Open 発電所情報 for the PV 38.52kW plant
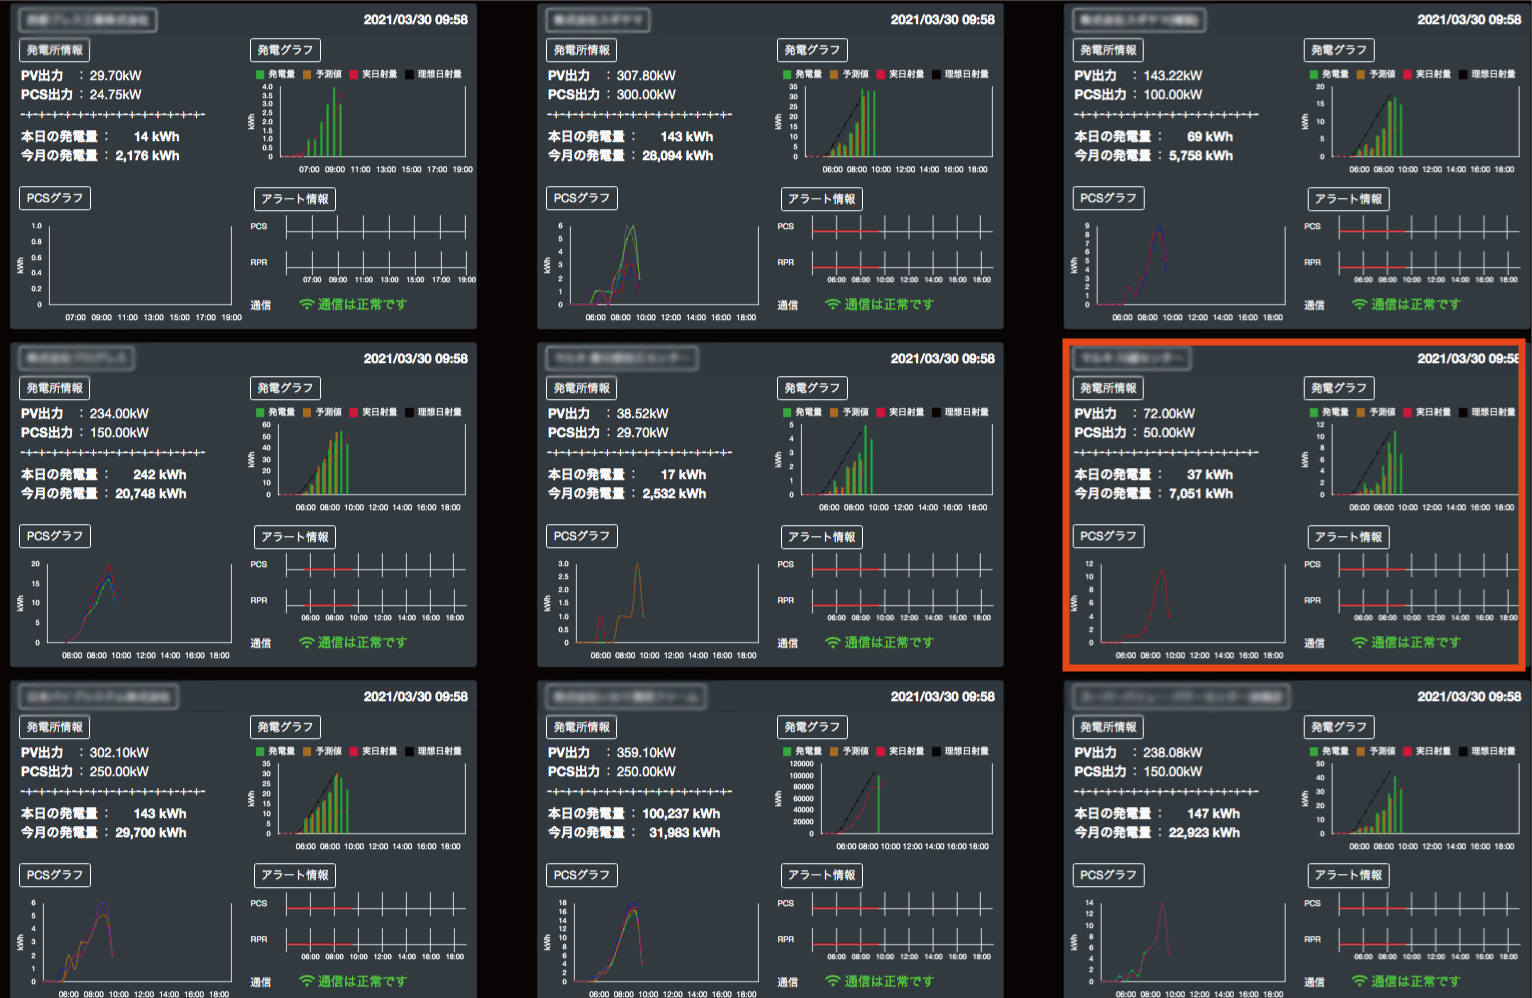 [x=582, y=388]
